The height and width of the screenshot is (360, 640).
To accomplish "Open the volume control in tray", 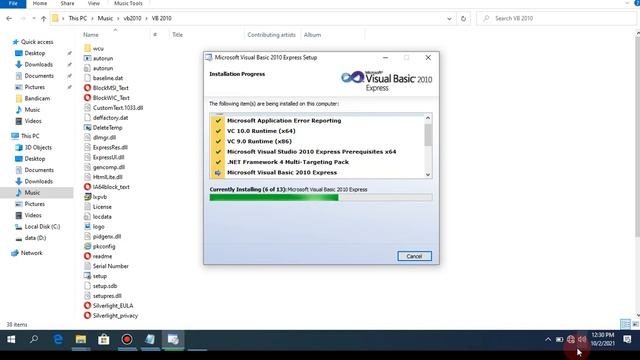I will coord(582,340).
